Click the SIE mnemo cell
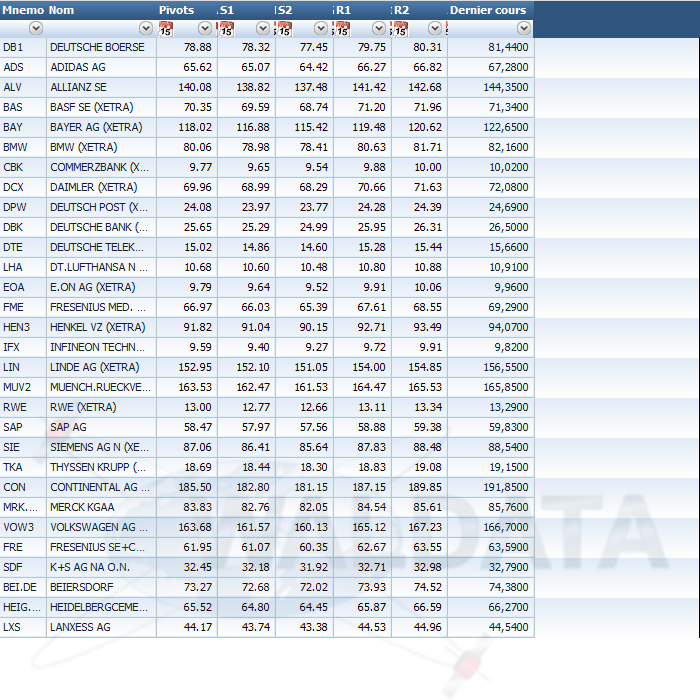This screenshot has width=700, height=700. click(23, 447)
